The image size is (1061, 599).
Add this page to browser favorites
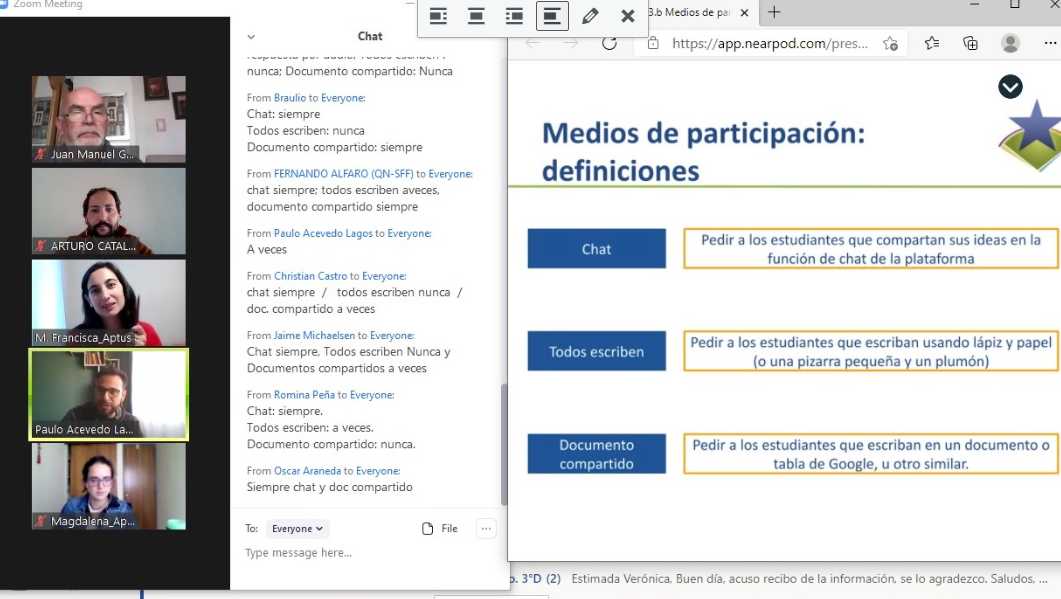point(890,43)
